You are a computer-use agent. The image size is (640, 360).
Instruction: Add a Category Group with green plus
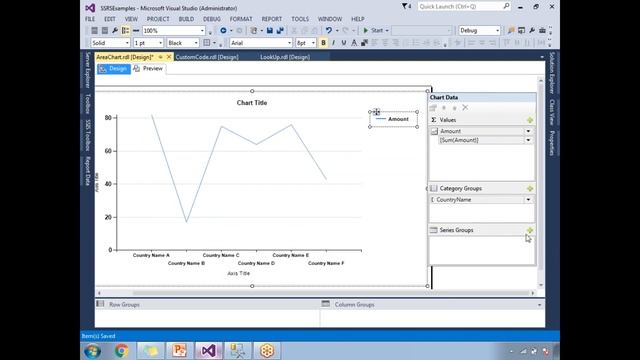click(x=530, y=189)
